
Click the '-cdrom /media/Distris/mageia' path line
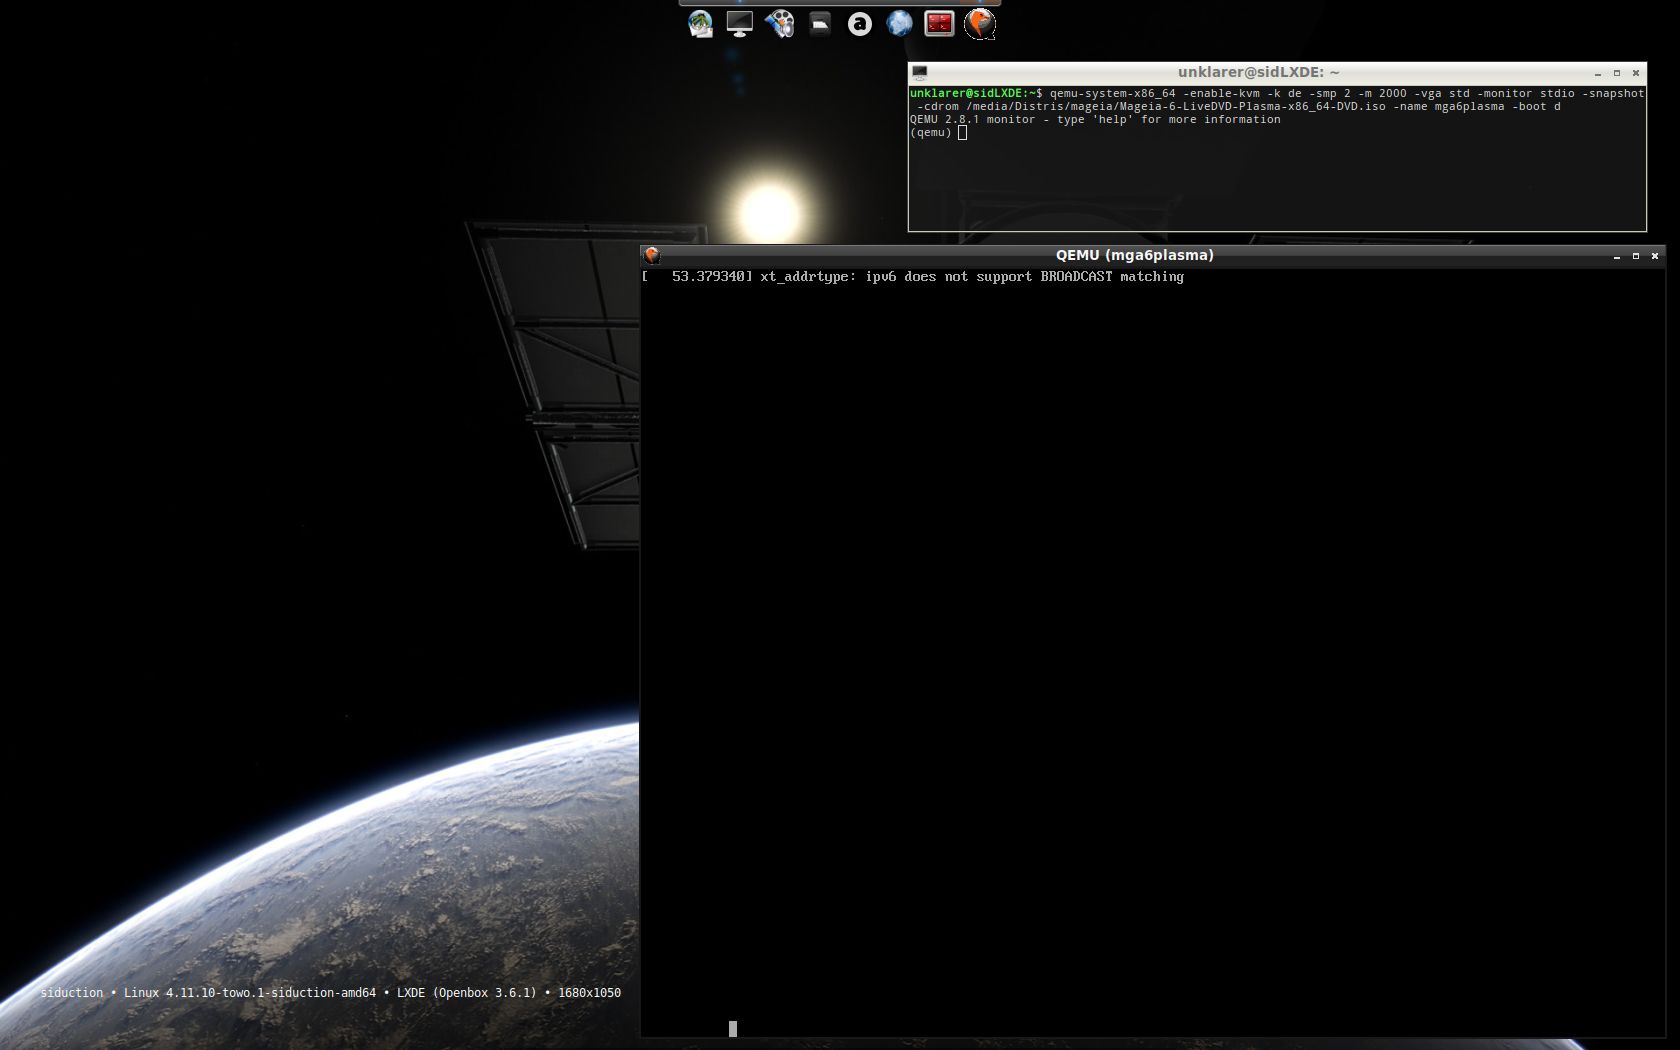(x=1238, y=106)
